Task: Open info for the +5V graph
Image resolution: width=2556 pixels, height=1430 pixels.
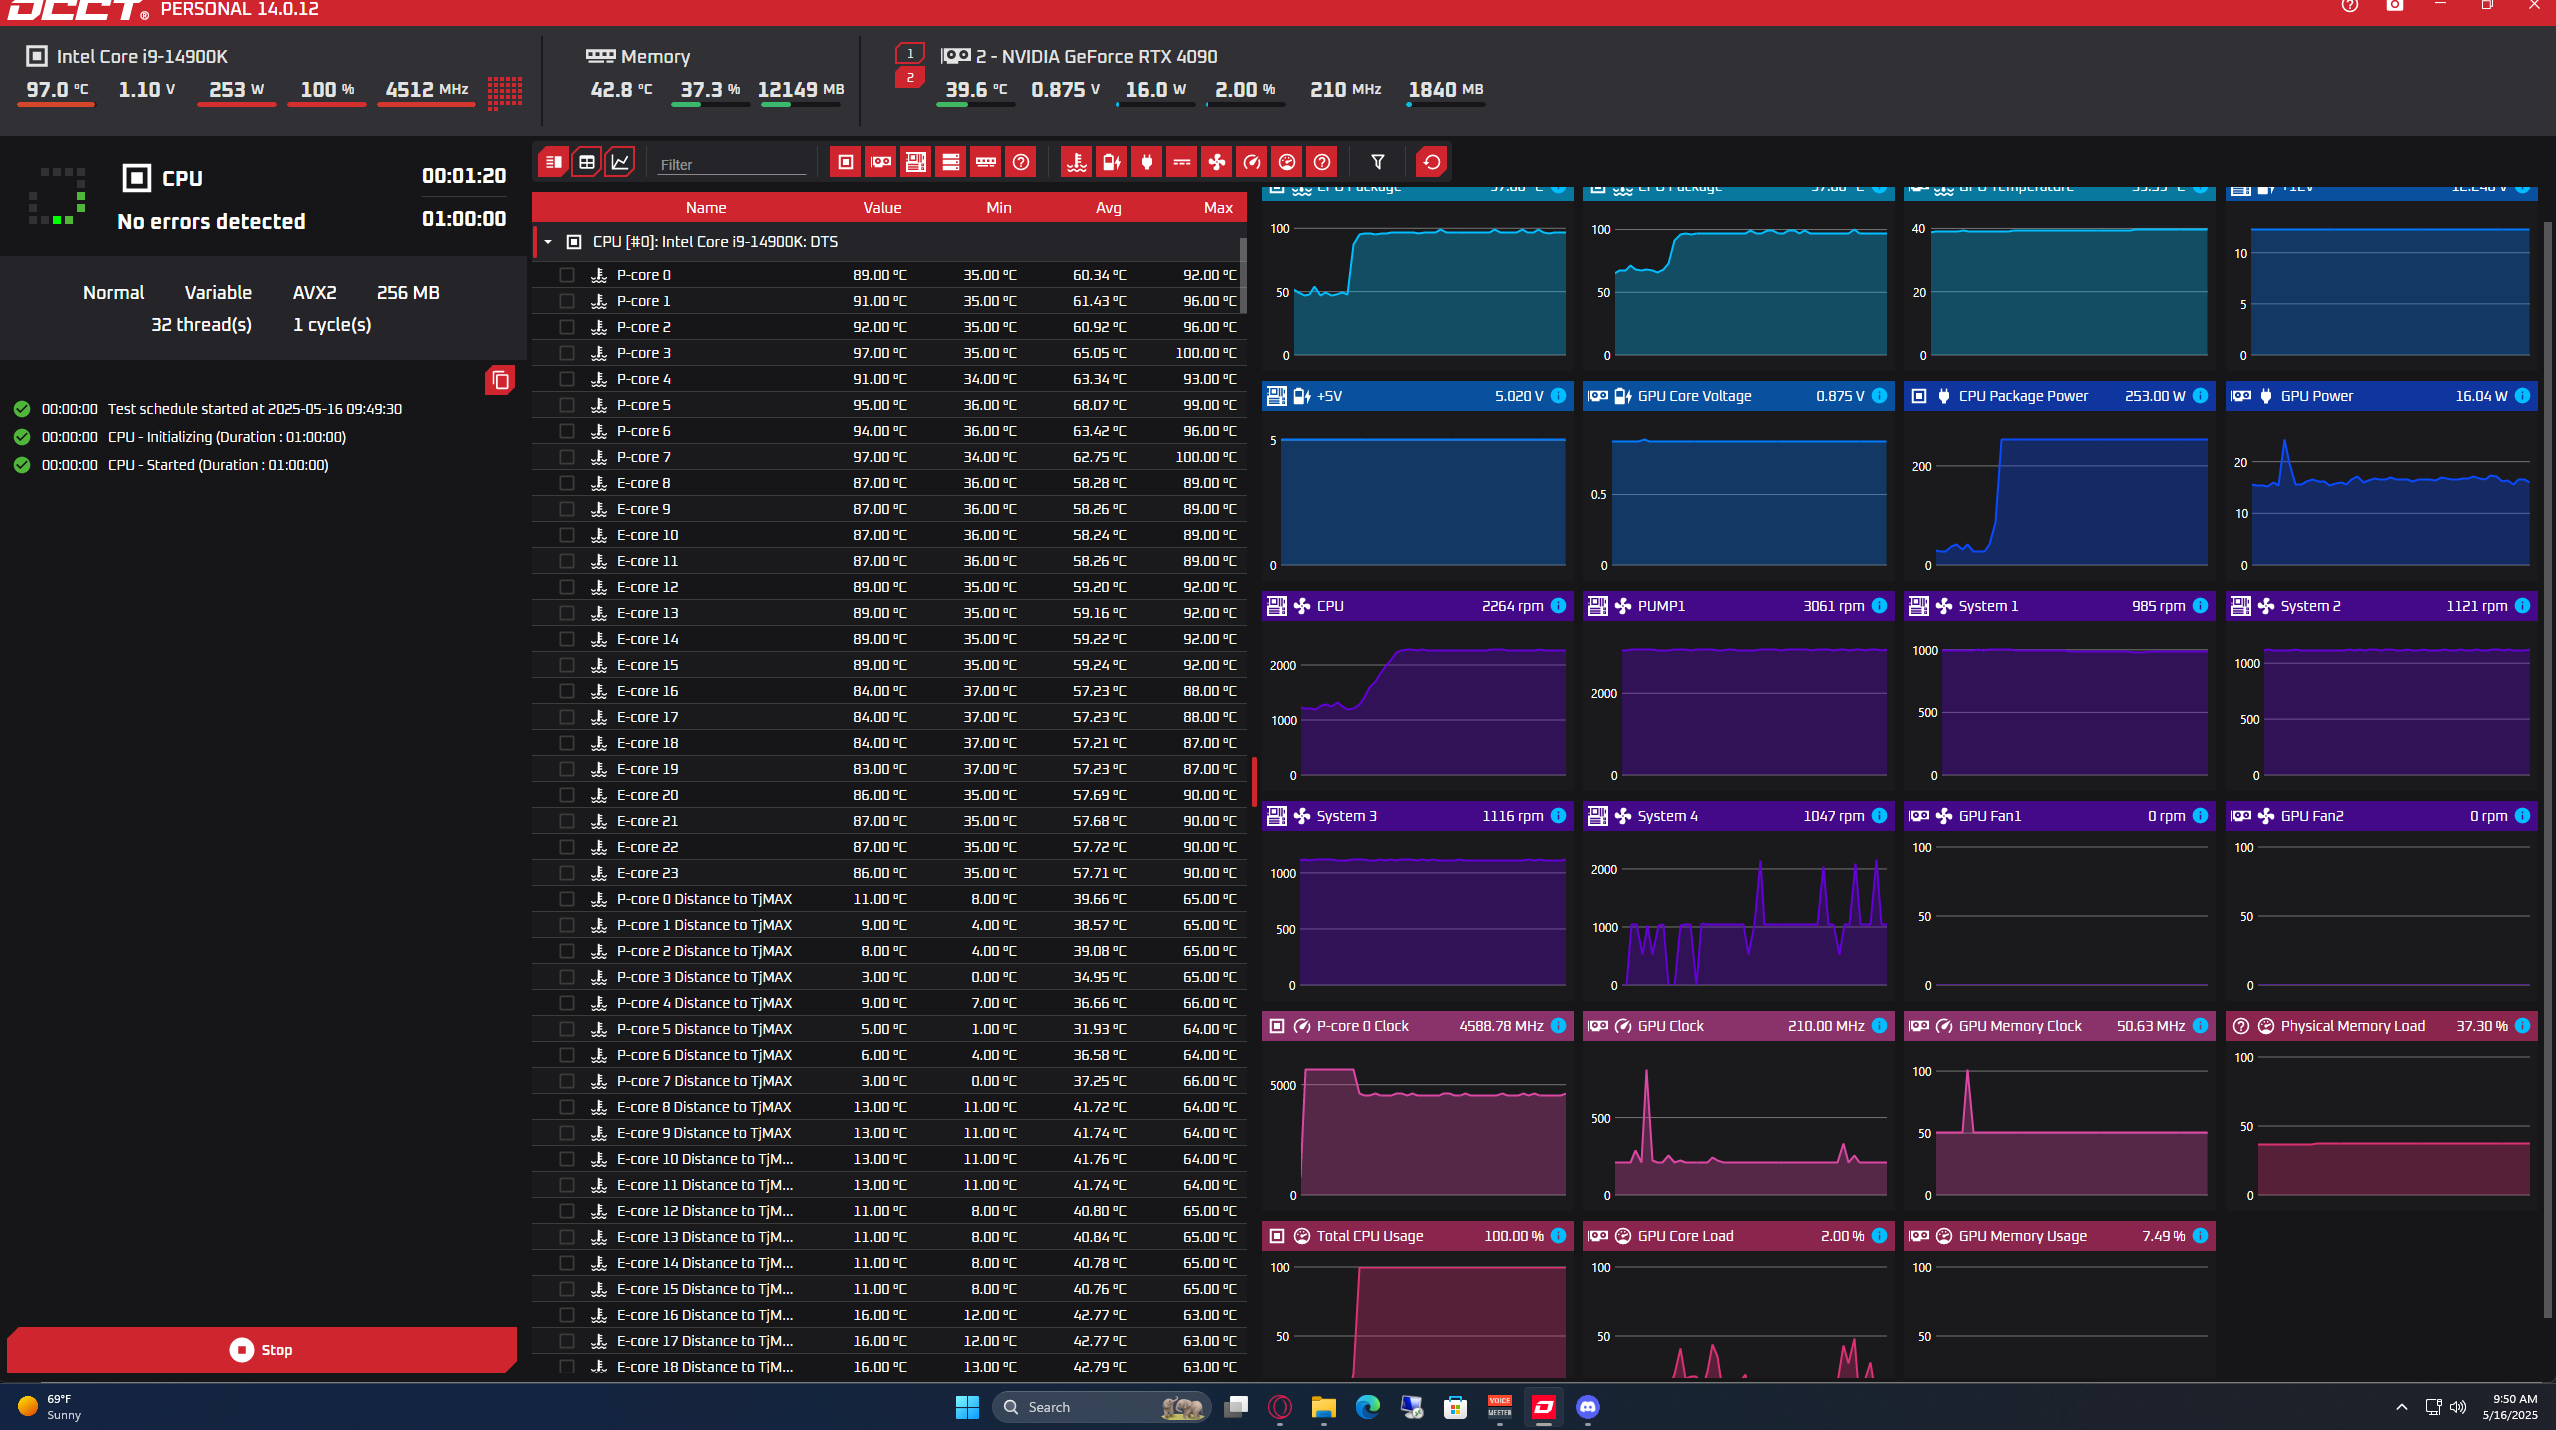Action: coord(1559,396)
